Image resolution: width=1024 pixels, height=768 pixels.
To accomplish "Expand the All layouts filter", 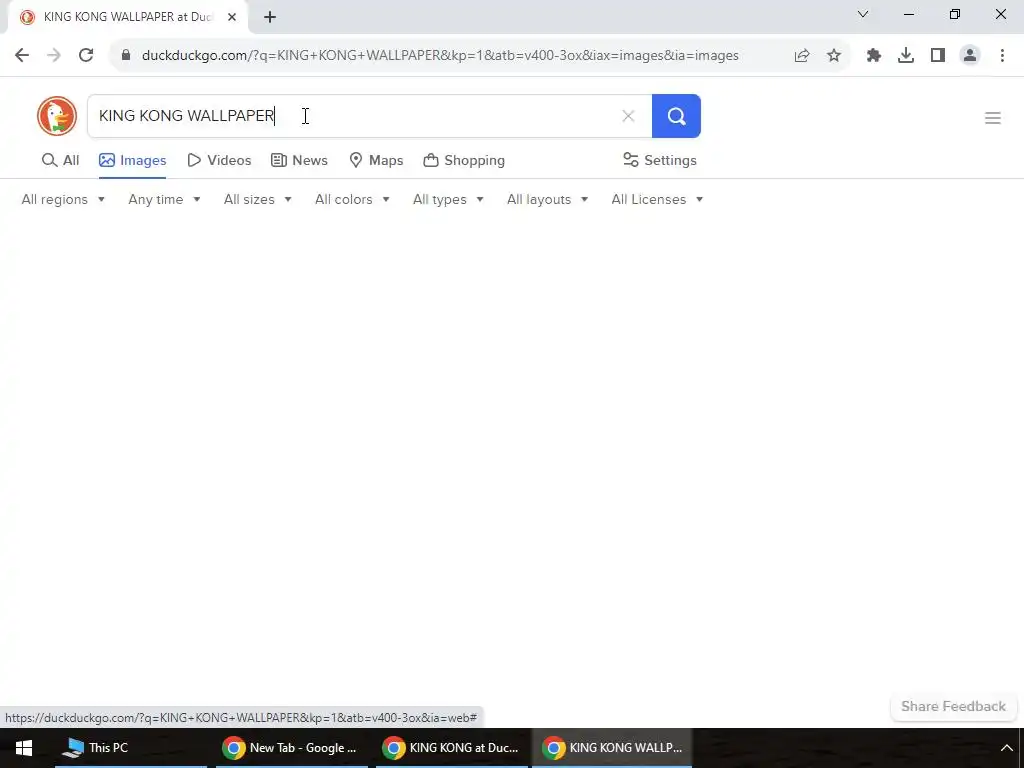I will click(x=547, y=199).
